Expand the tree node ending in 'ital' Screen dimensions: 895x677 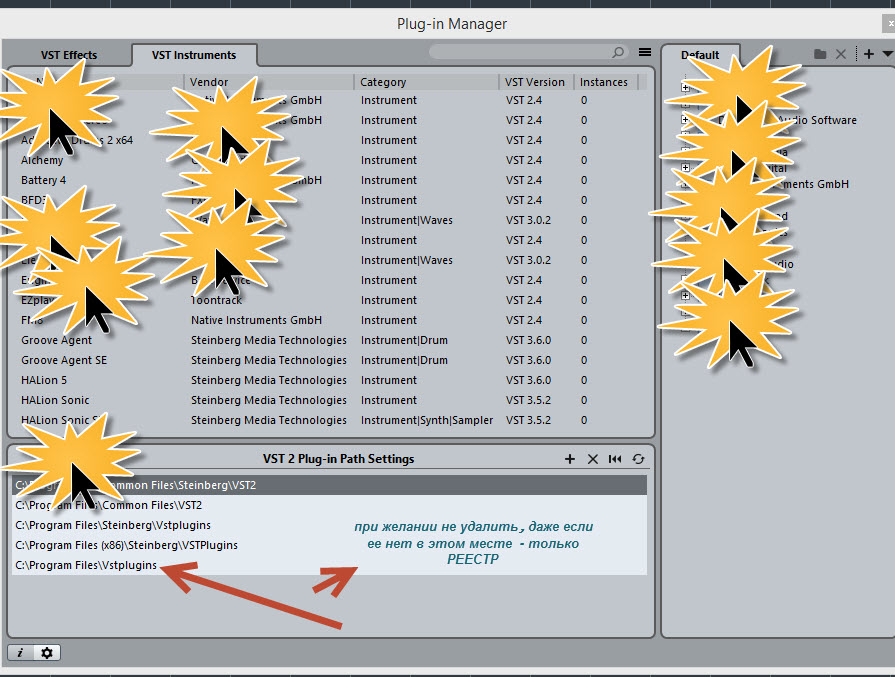(x=686, y=167)
